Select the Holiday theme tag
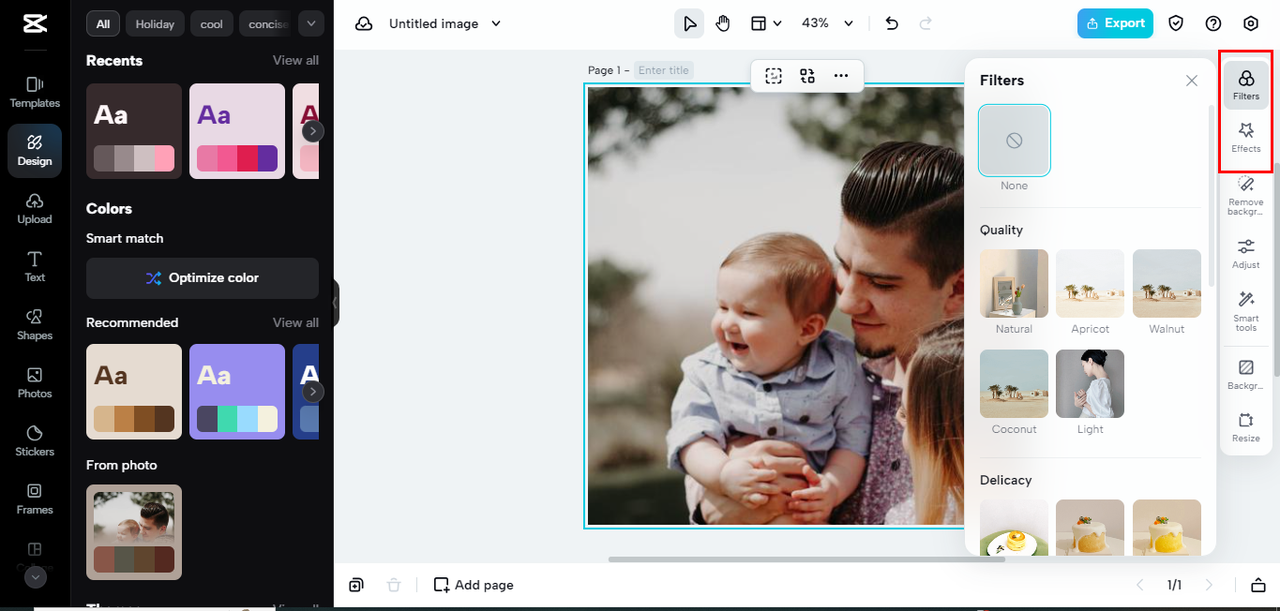Screen dimensions: 1280x611 [x=155, y=23]
